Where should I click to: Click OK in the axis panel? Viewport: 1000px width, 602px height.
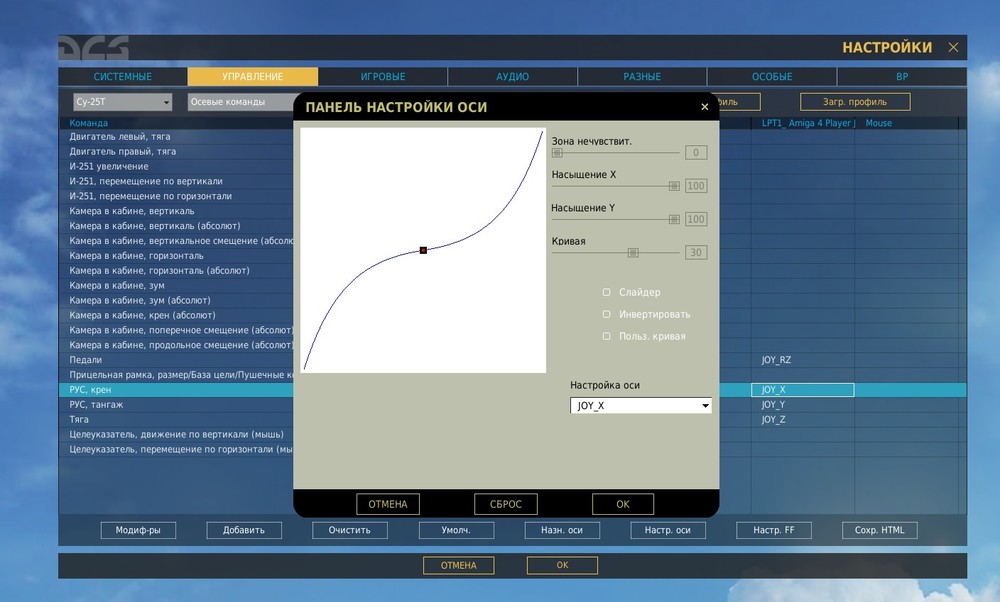click(622, 504)
